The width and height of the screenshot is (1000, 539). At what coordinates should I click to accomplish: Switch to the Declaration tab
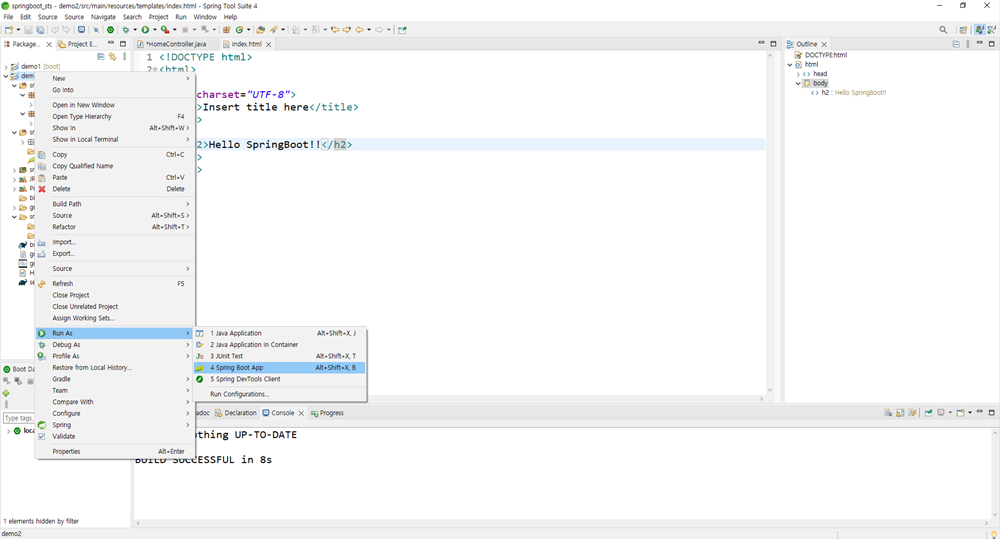click(x=235, y=413)
